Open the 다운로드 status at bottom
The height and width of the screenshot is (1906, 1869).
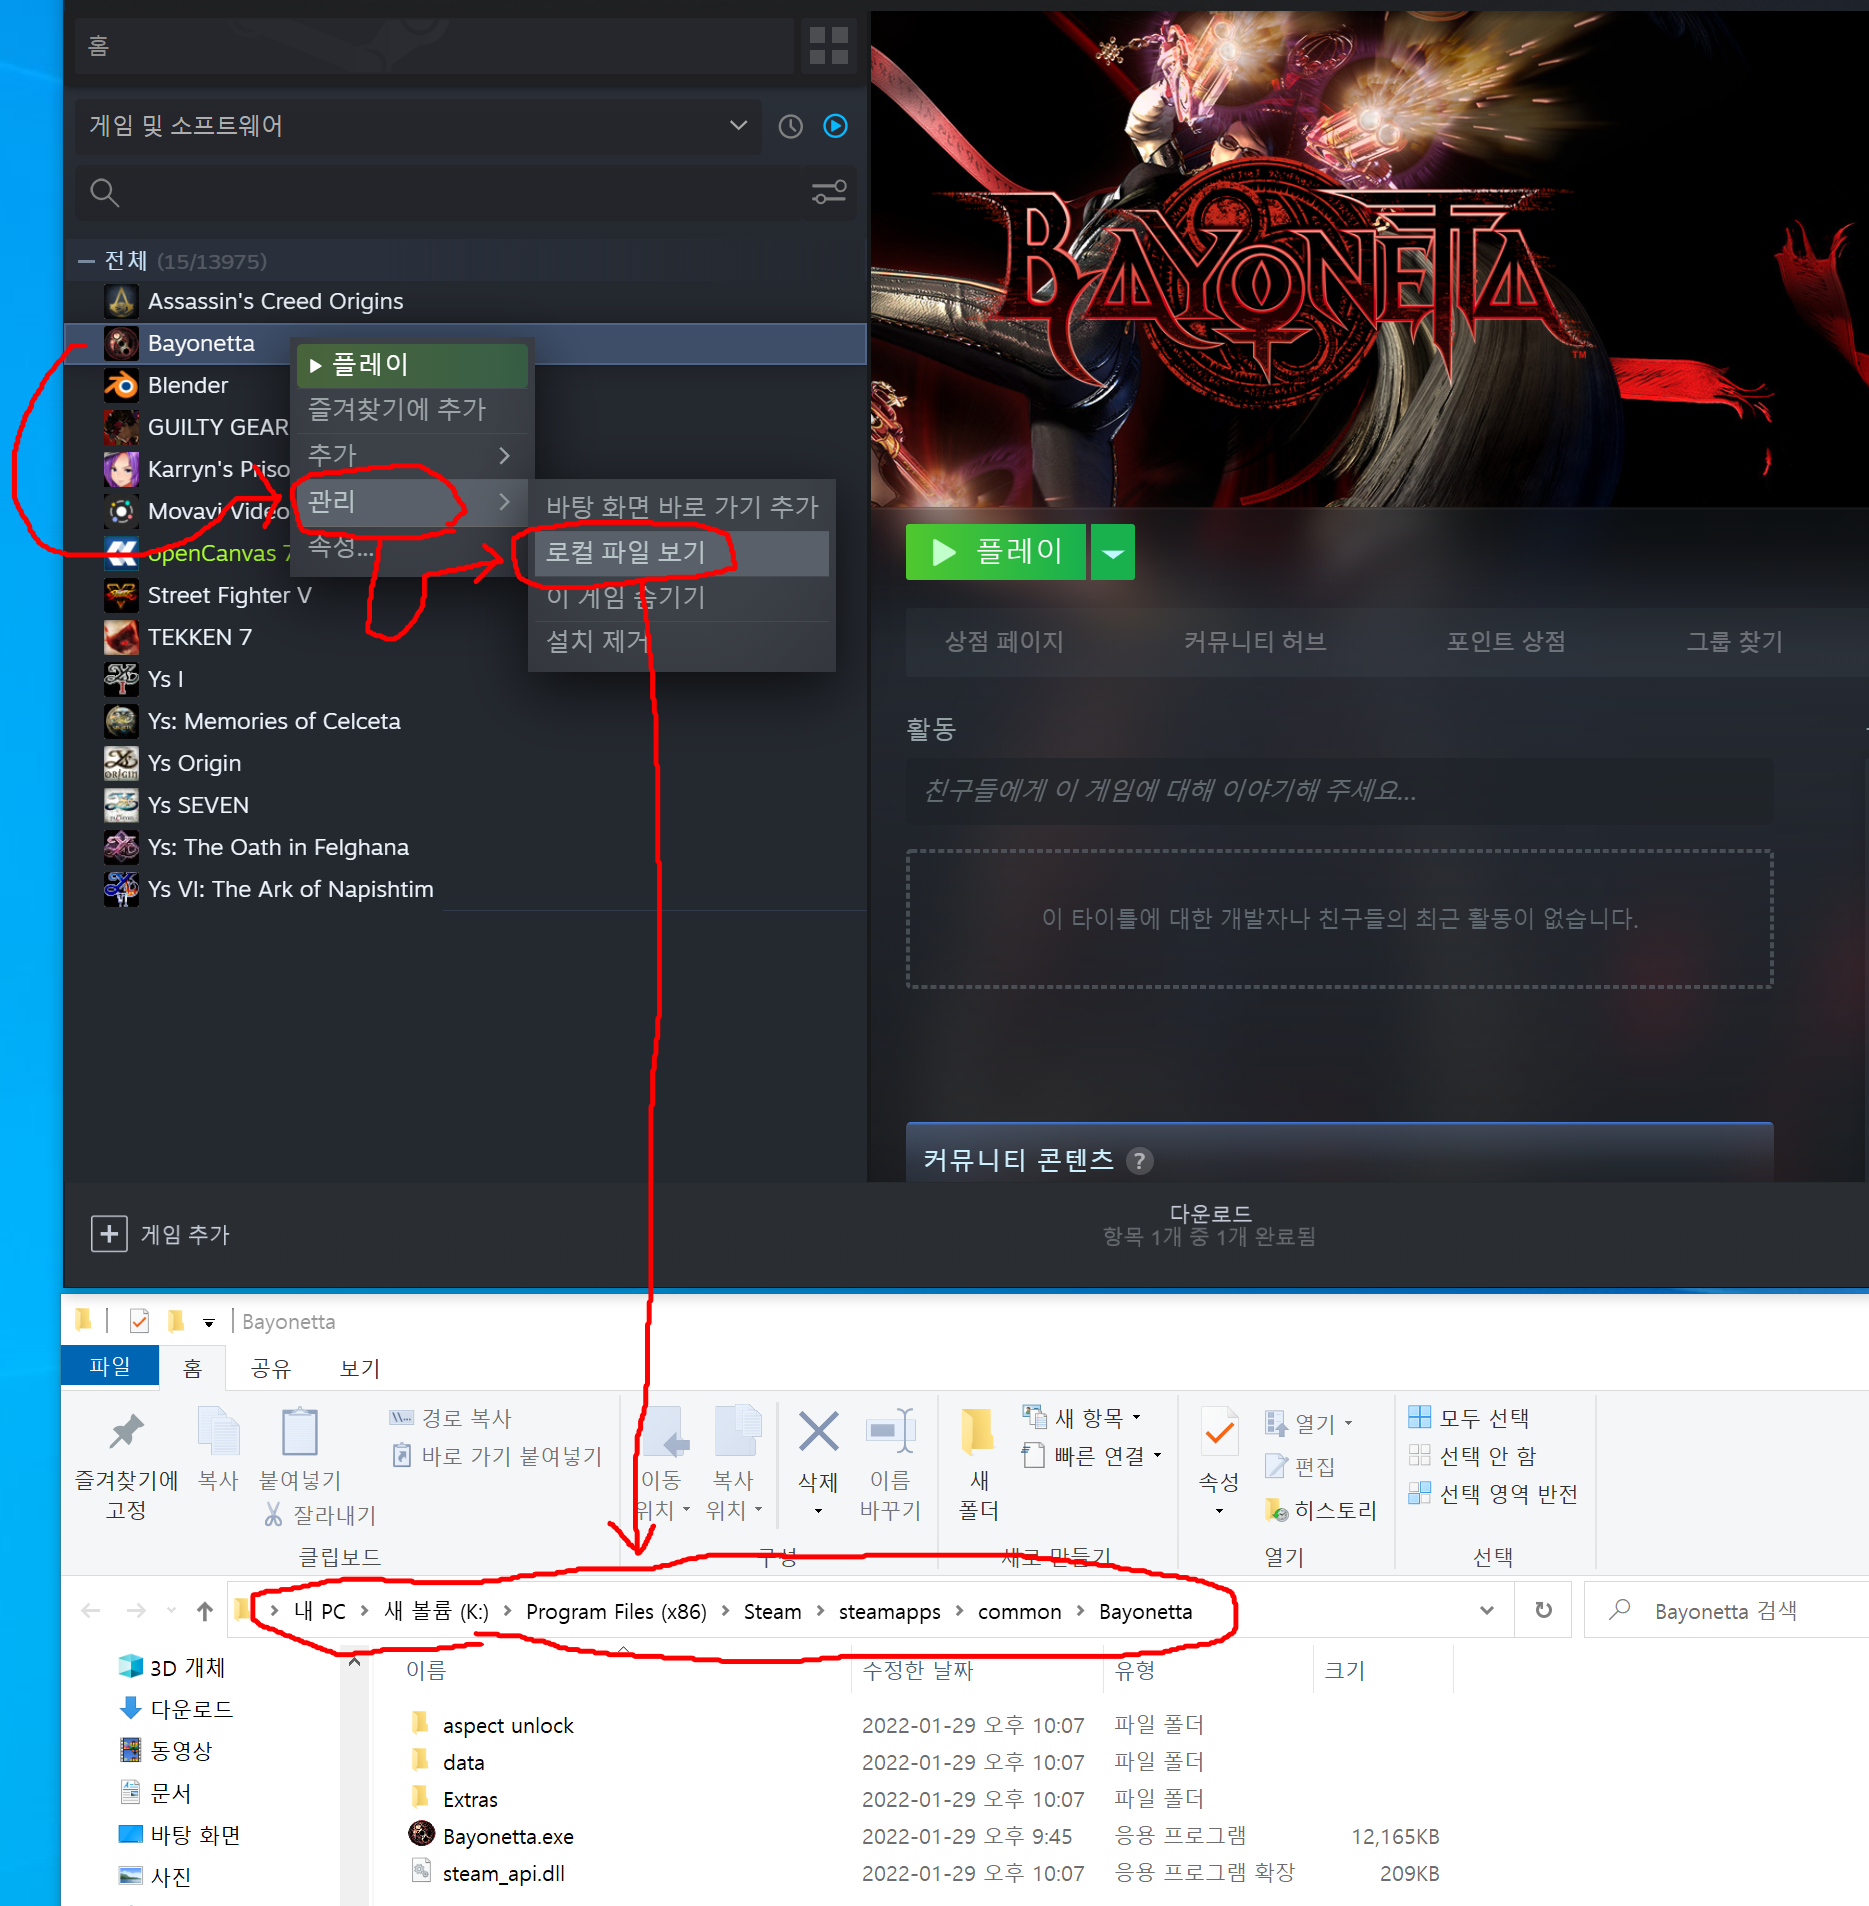[1209, 1225]
